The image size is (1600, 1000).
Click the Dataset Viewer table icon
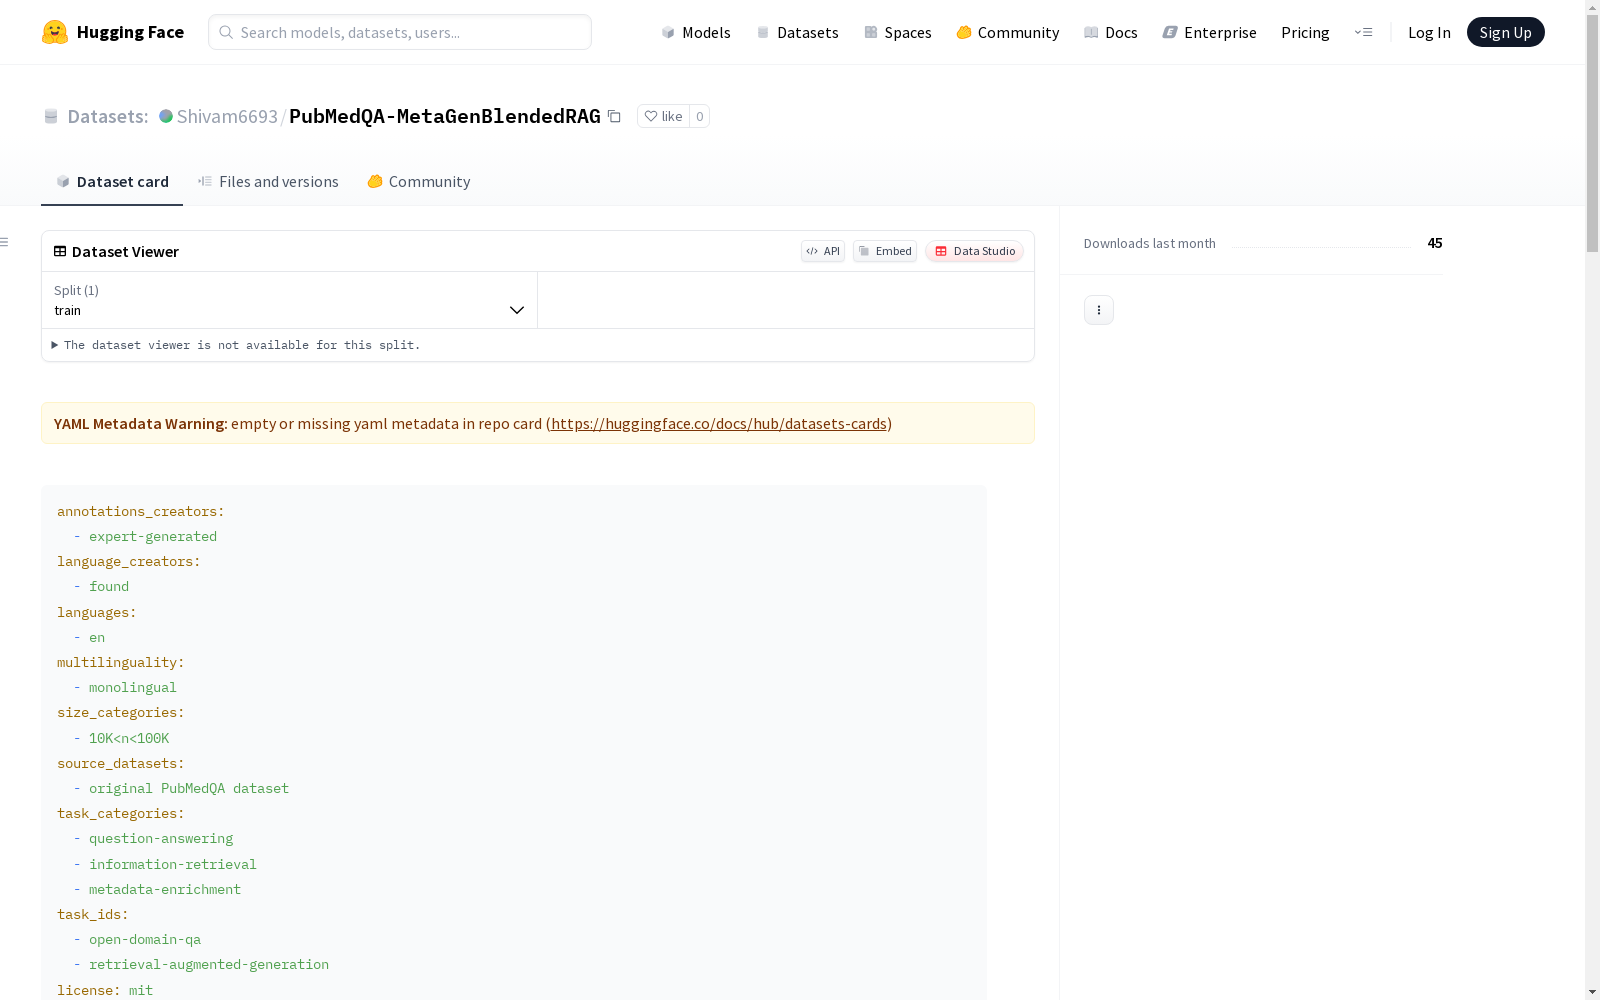point(60,251)
